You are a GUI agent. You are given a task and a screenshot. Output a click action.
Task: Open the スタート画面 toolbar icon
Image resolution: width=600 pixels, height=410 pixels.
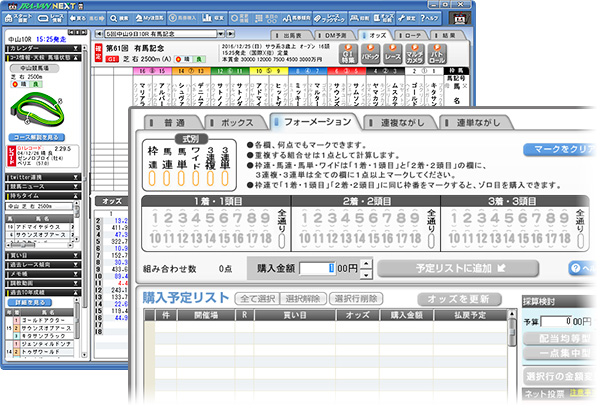[19, 18]
